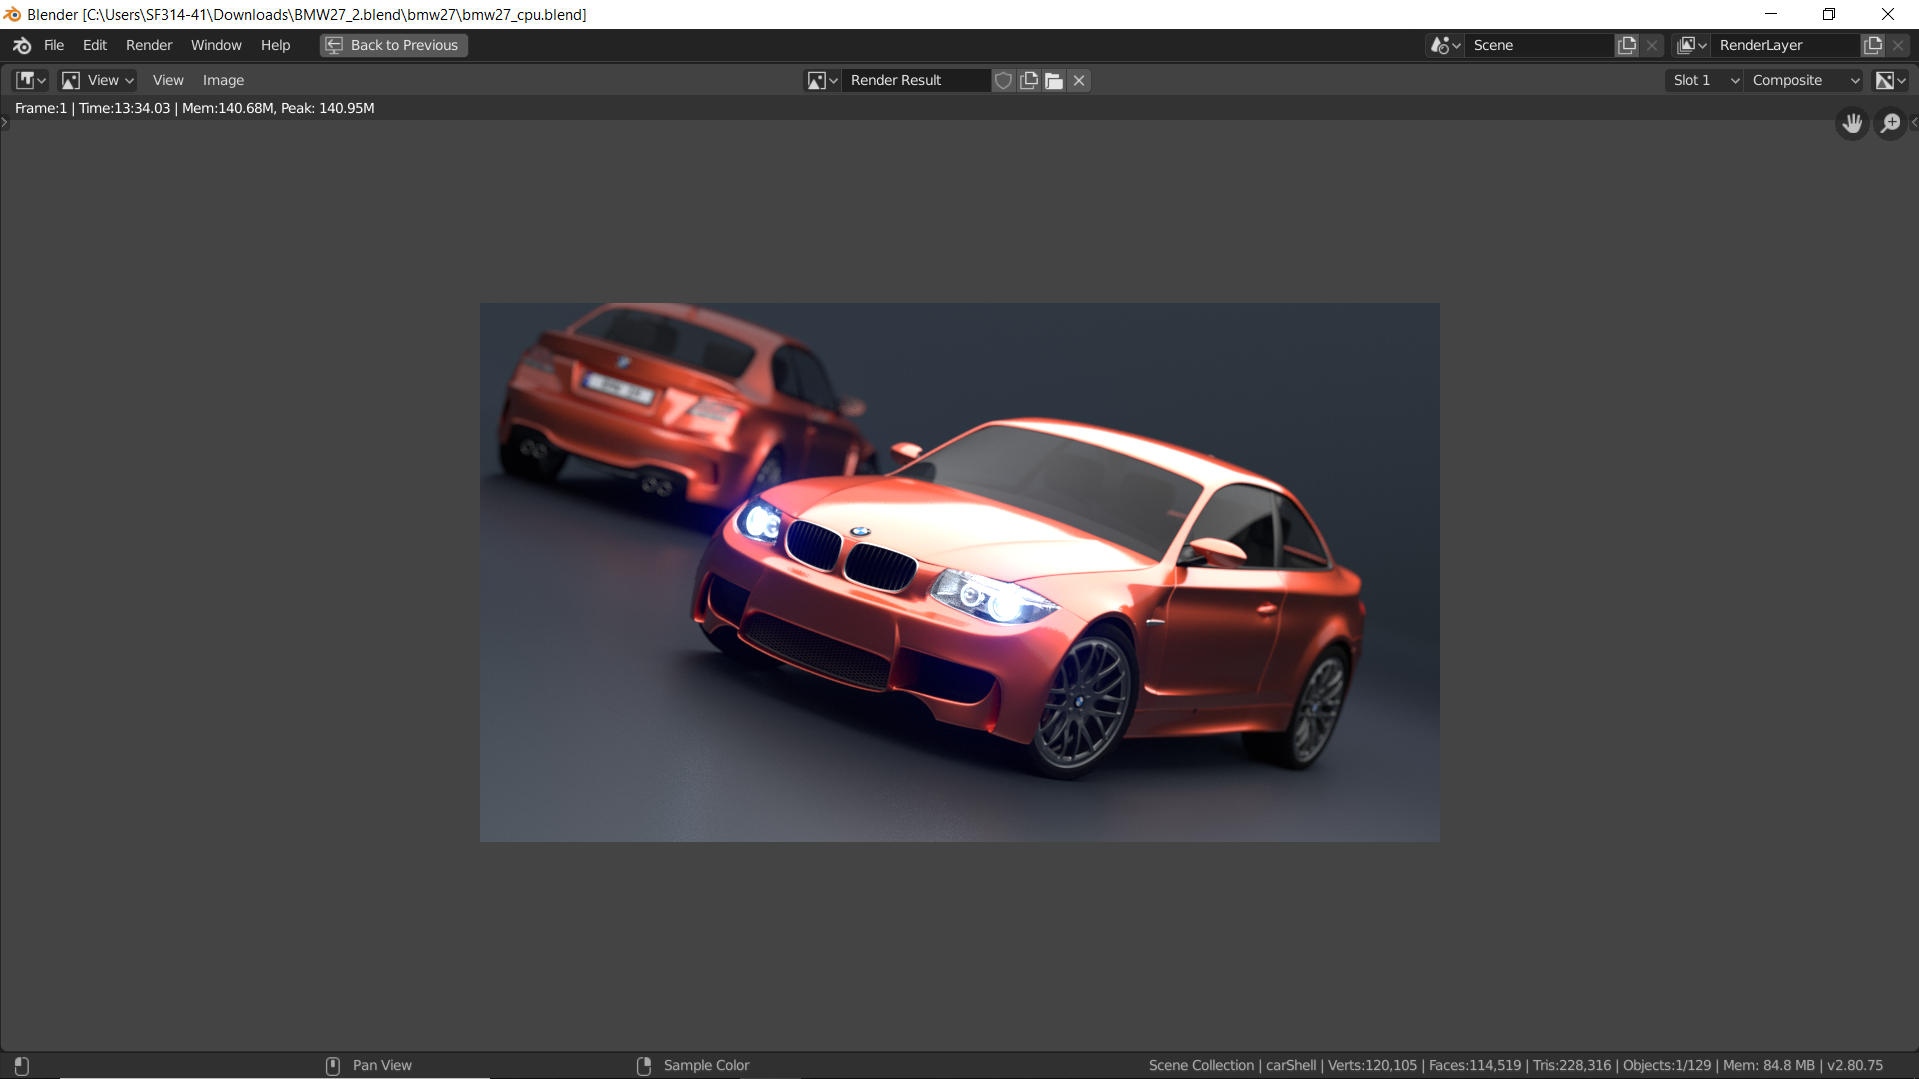1919x1079 pixels.
Task: Open the Window menu
Action: [x=216, y=45]
